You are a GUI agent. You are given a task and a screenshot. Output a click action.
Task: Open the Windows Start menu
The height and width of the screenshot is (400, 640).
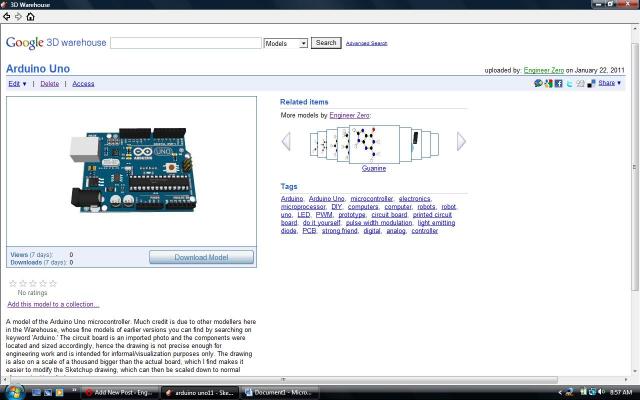tap(11, 392)
